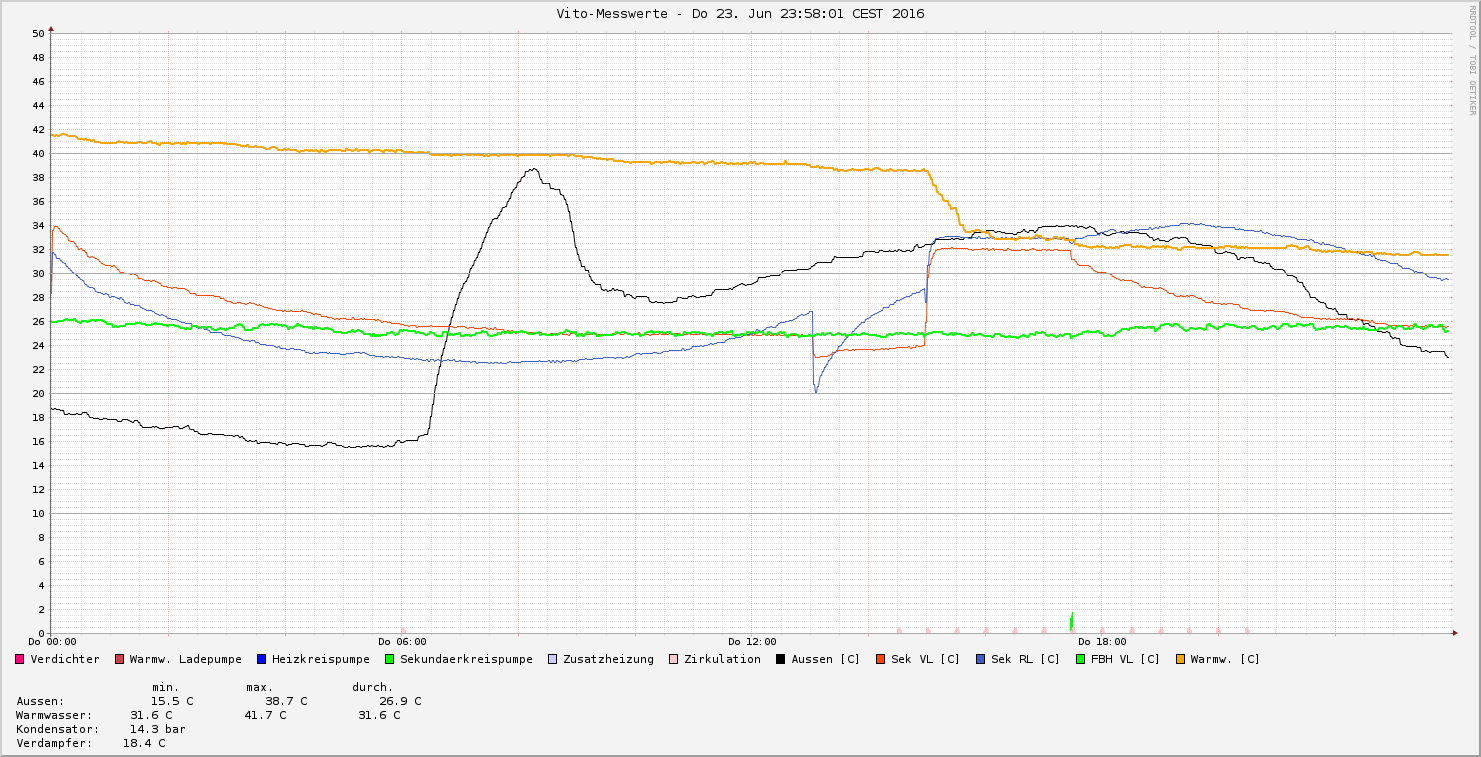Screen dimensions: 1481x757
Task: Click Aussen average value '26.9 C'
Action: tap(400, 701)
